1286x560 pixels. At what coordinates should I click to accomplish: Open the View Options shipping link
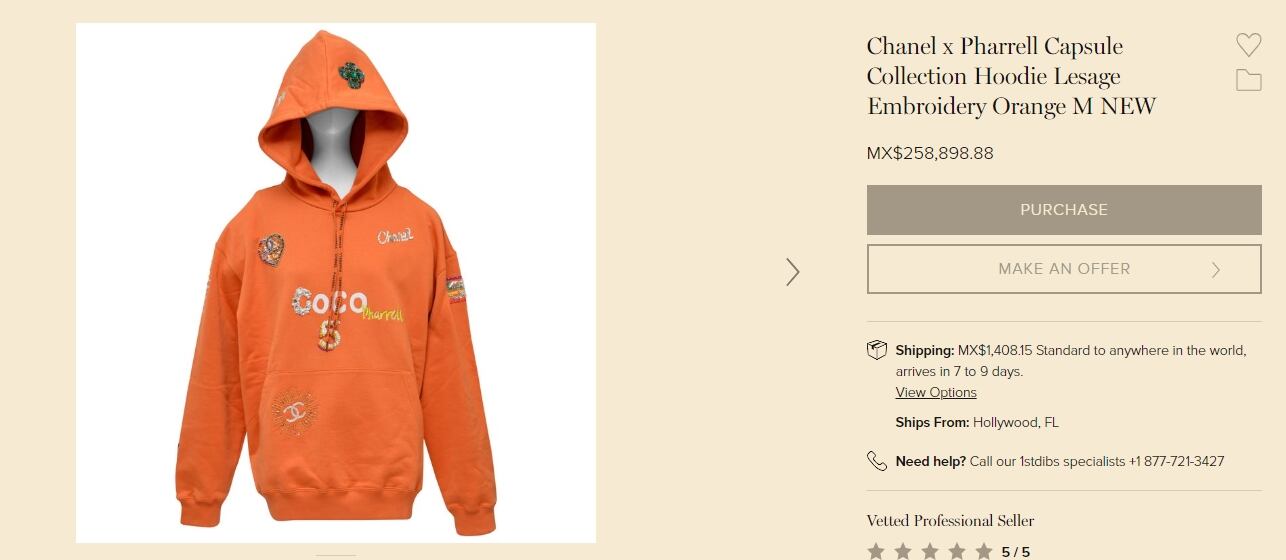tap(936, 392)
